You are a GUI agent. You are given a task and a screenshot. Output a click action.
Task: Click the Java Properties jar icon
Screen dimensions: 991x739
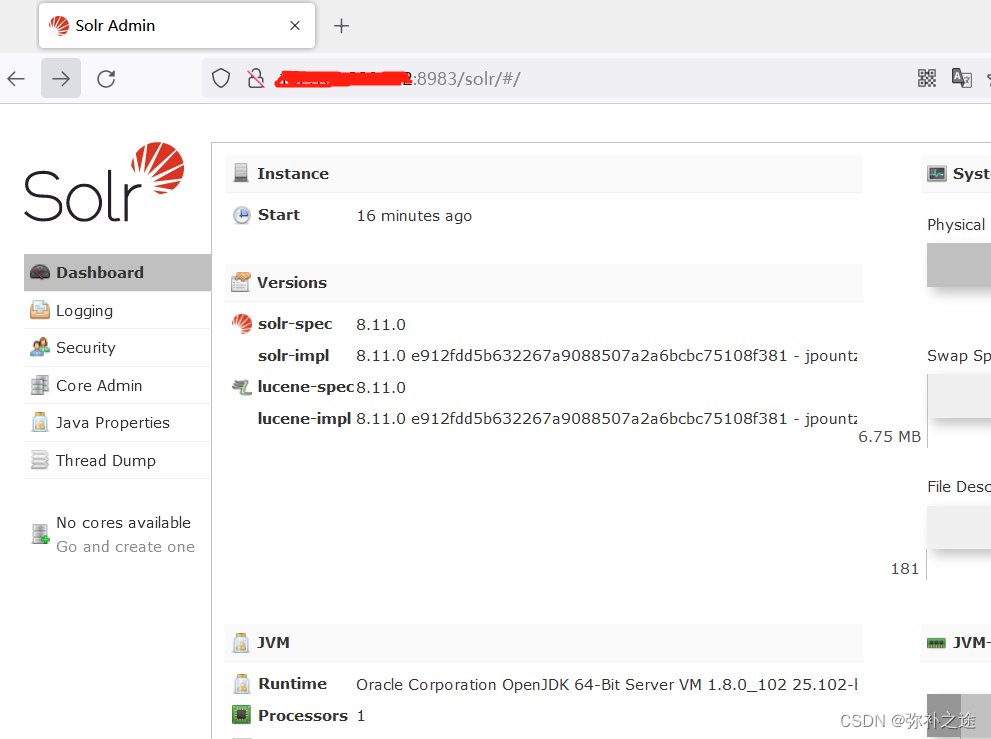[40, 422]
